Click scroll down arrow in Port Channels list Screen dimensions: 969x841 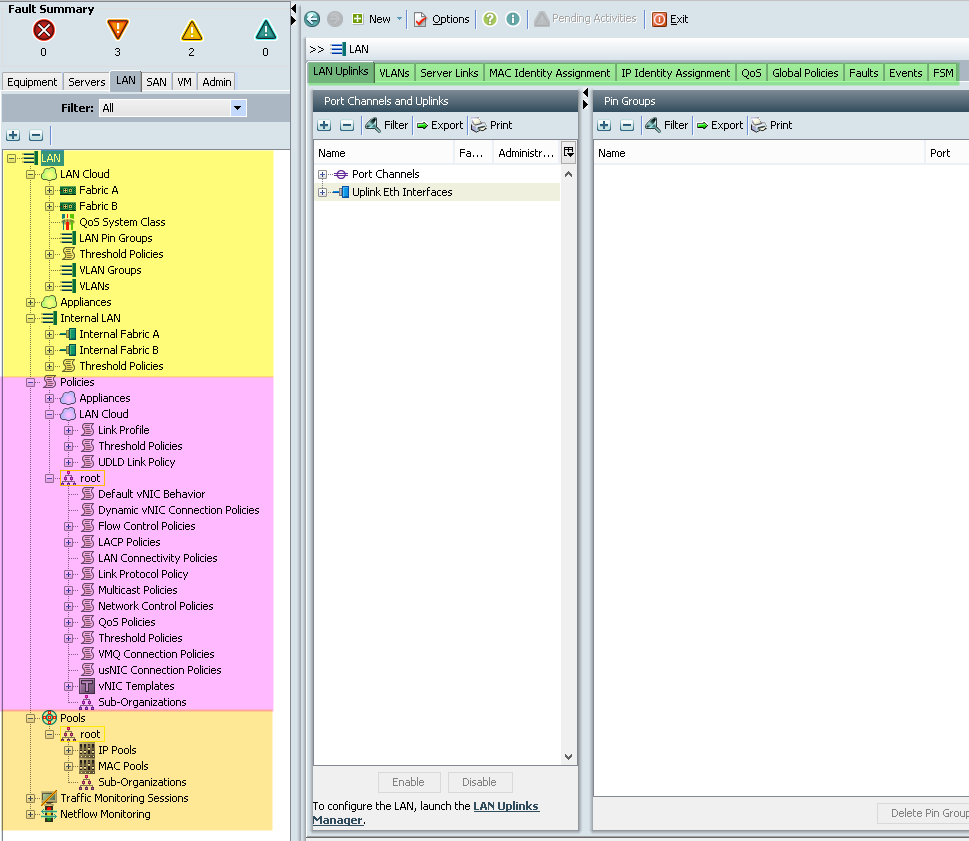[x=568, y=757]
